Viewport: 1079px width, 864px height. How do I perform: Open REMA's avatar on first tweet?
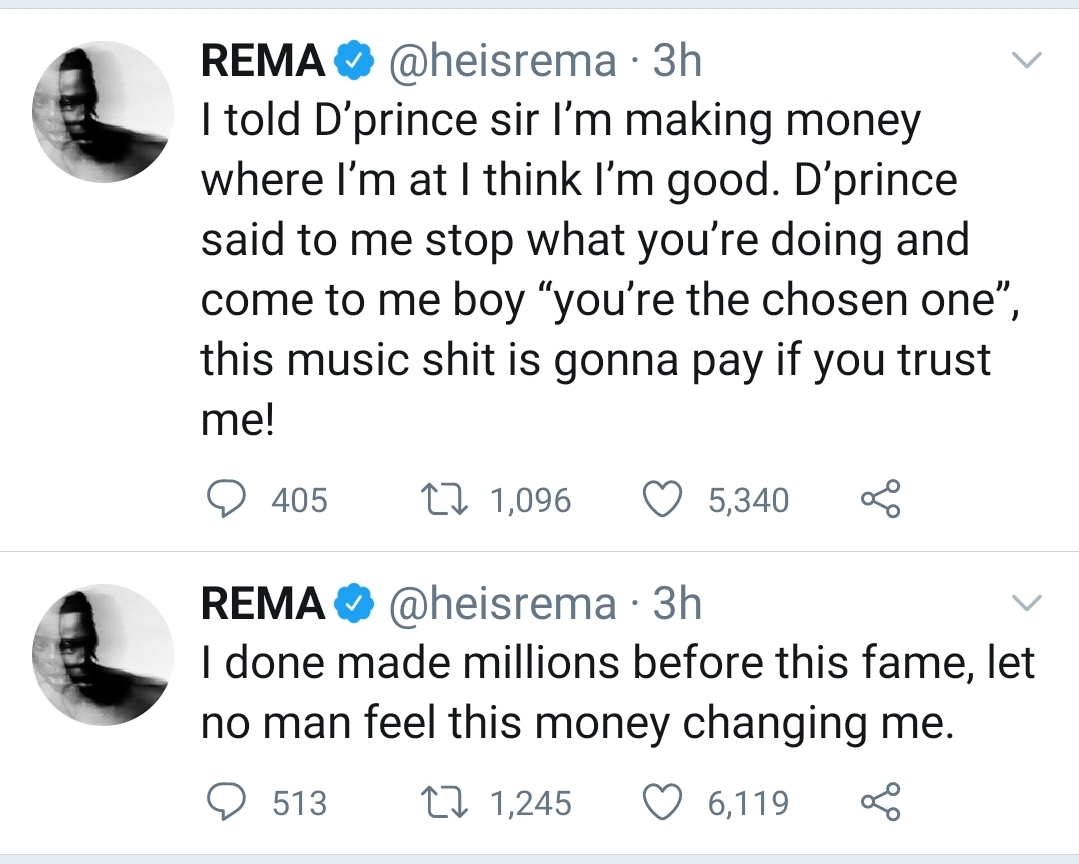click(x=101, y=112)
